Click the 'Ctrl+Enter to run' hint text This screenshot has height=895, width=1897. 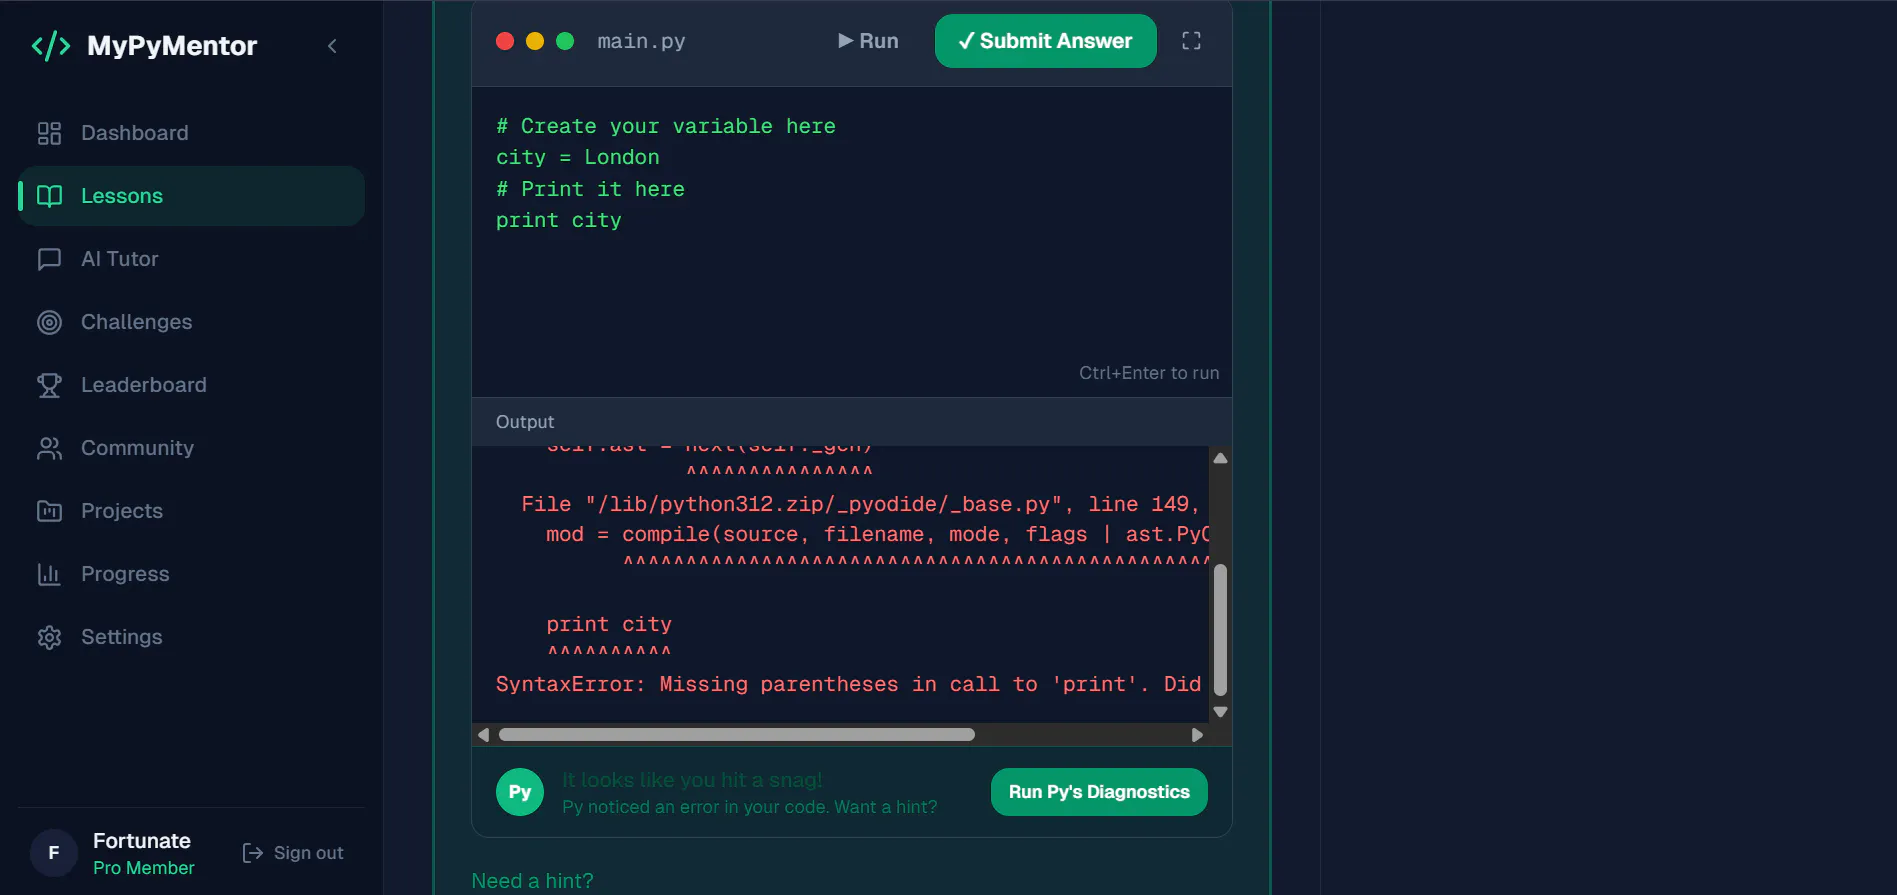1149,373
